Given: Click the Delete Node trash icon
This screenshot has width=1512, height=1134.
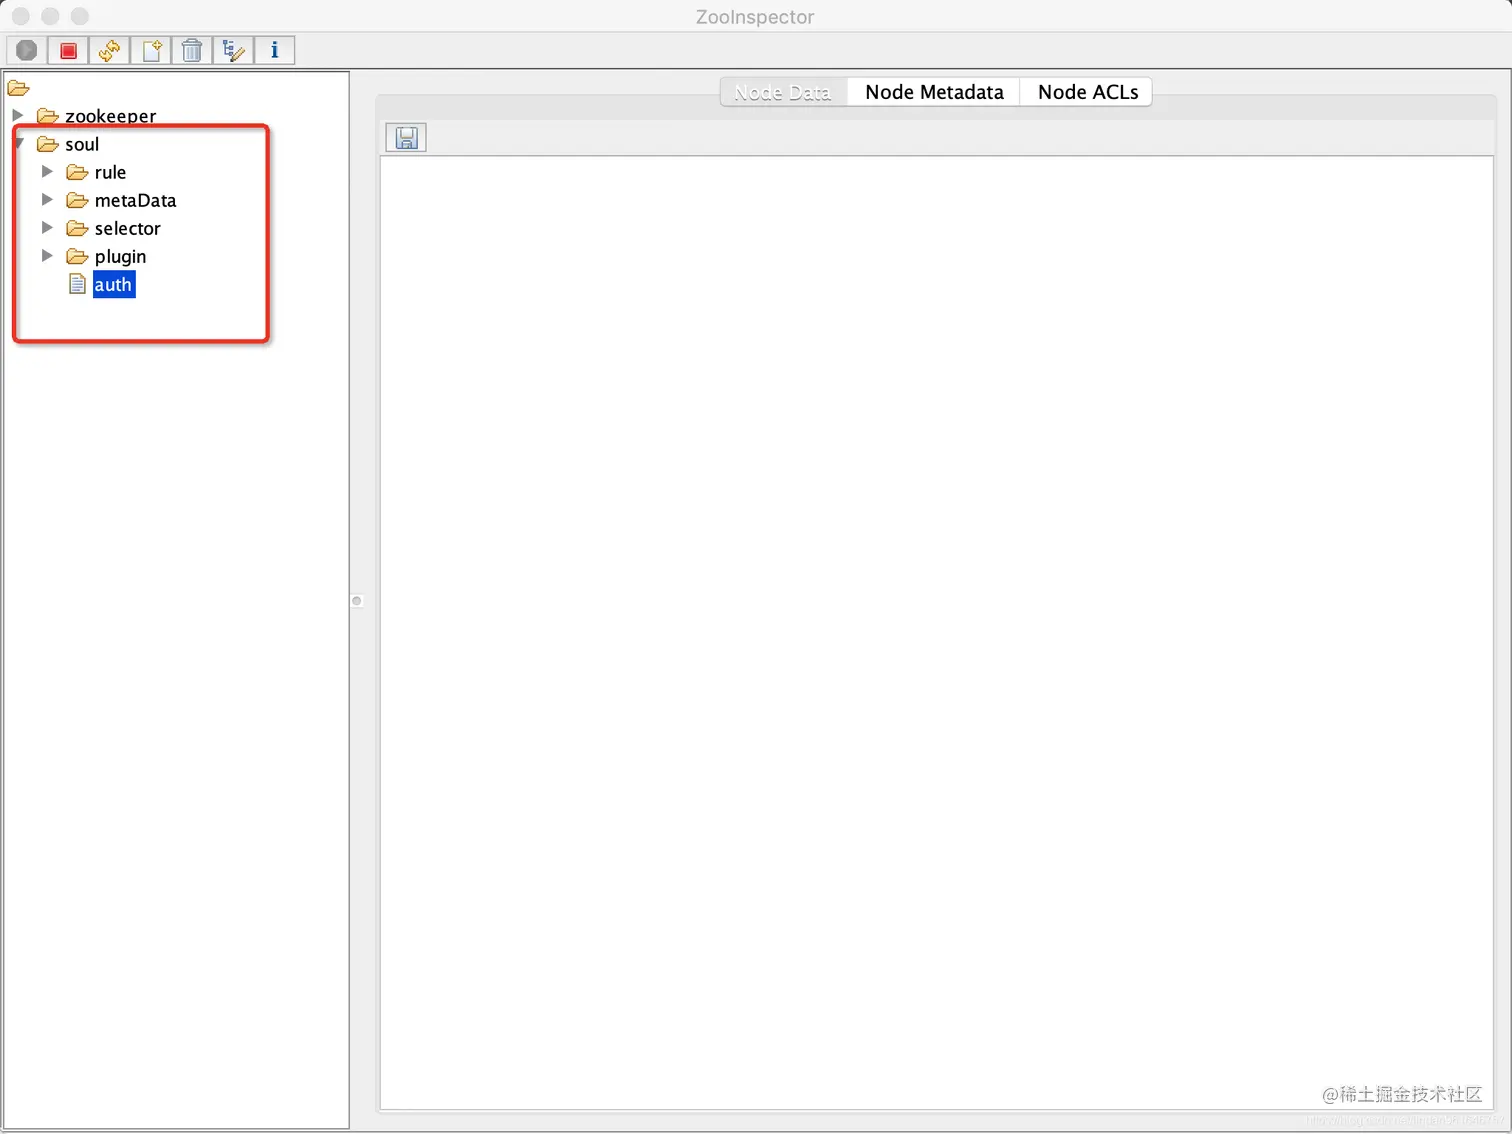Looking at the screenshot, I should 192,50.
